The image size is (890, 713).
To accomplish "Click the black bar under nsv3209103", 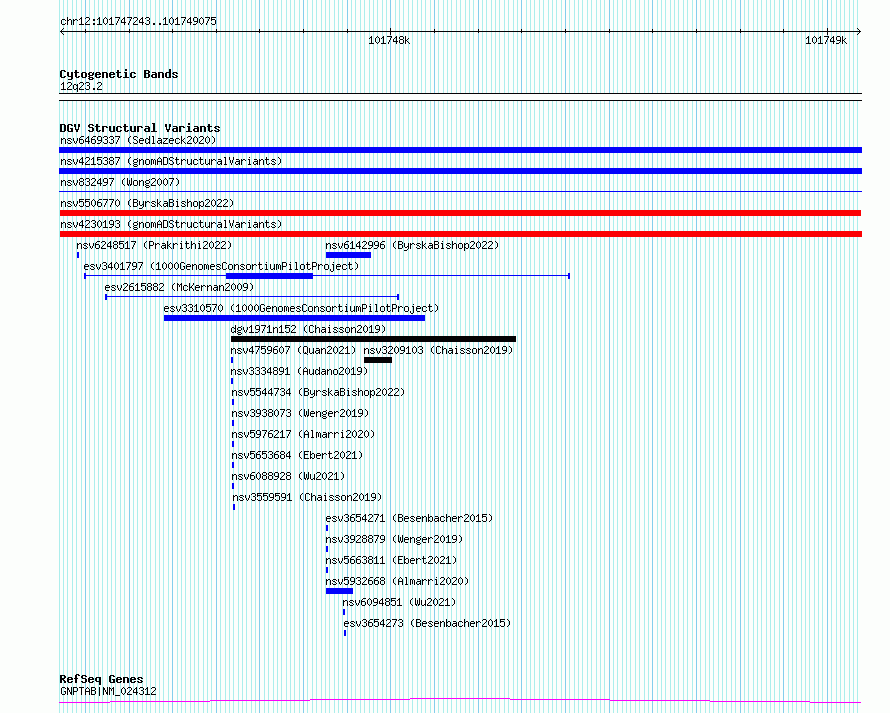I will point(378,360).
